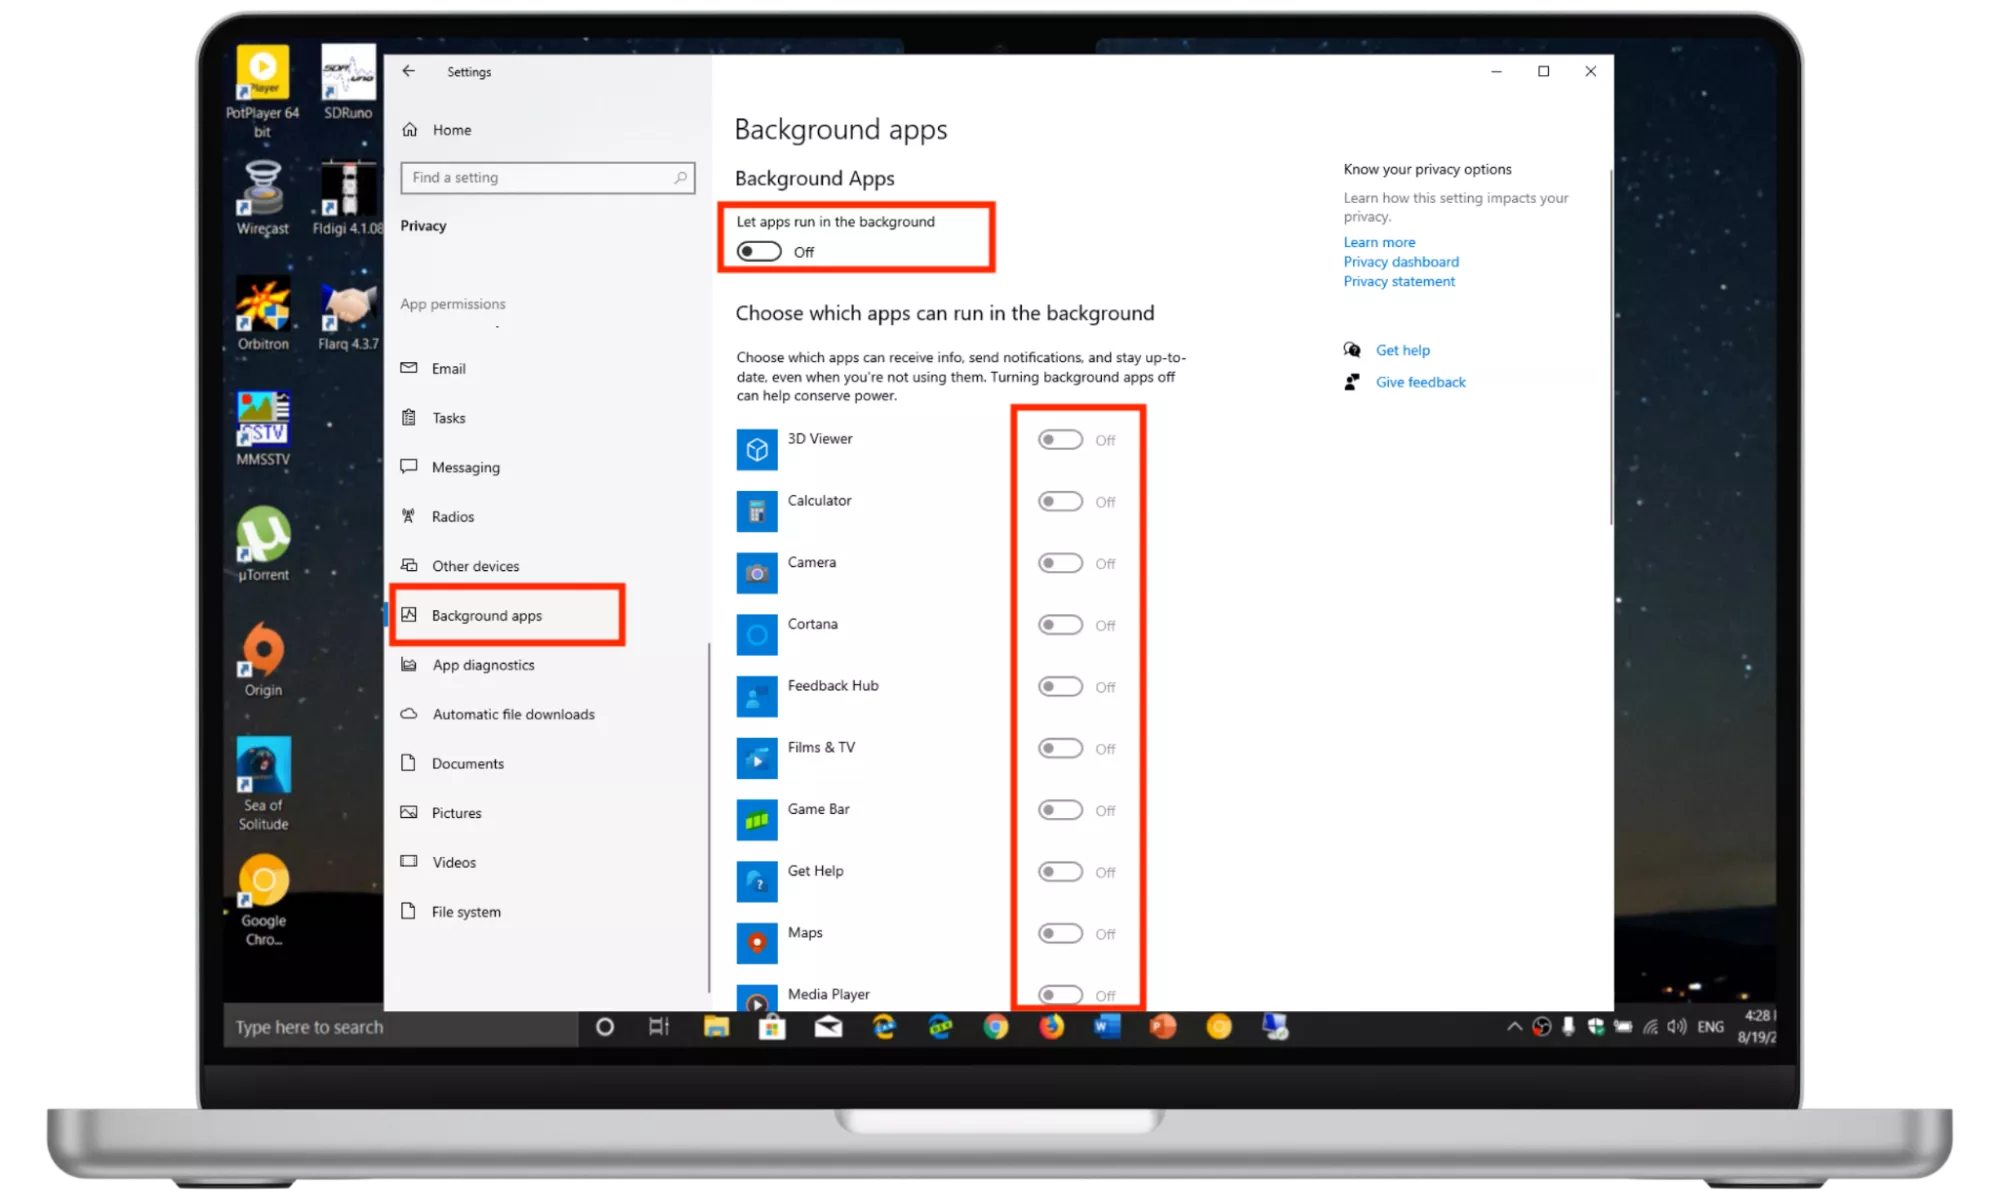
Task: Open Task View on the taskbar
Action: [x=659, y=1027]
